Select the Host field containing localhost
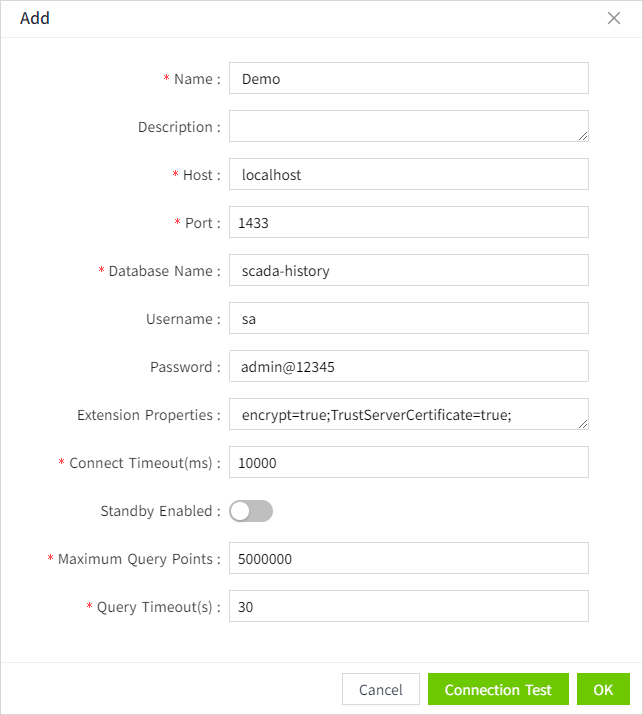The image size is (643, 715). tap(408, 175)
